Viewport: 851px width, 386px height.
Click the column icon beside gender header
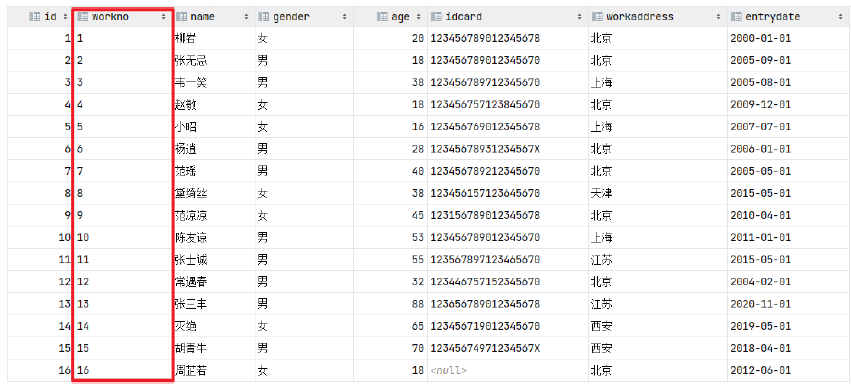point(264,17)
